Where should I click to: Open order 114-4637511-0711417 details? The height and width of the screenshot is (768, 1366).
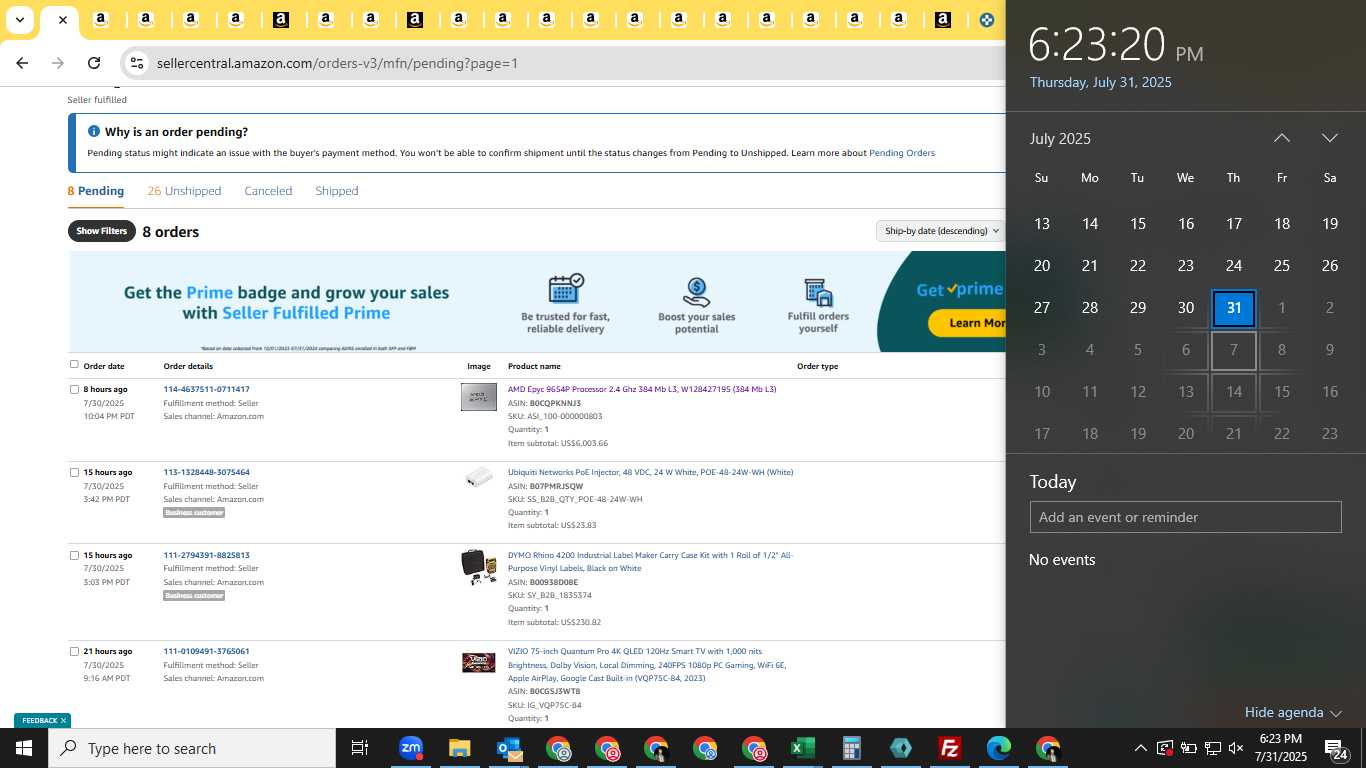pos(206,389)
